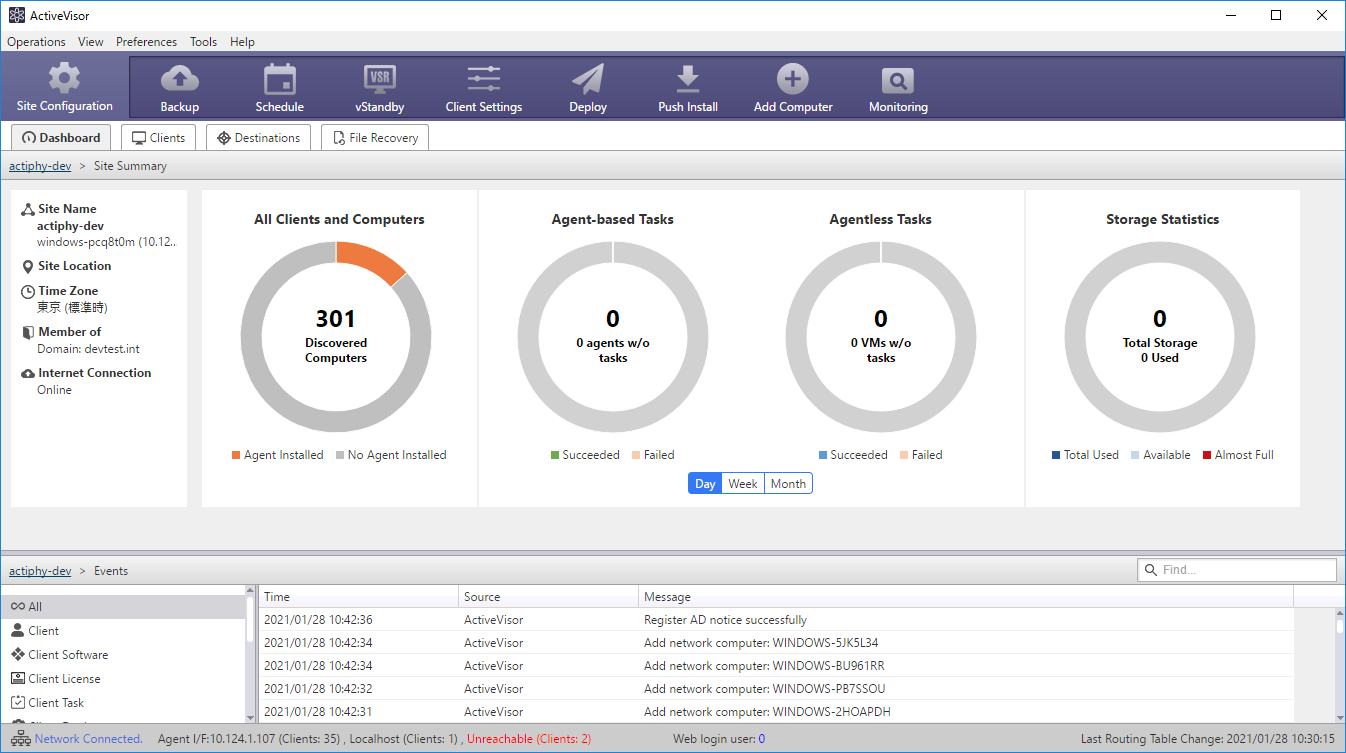Viewport: 1346px width, 753px height.
Task: Click the Network Connected status link
Action: (x=88, y=739)
